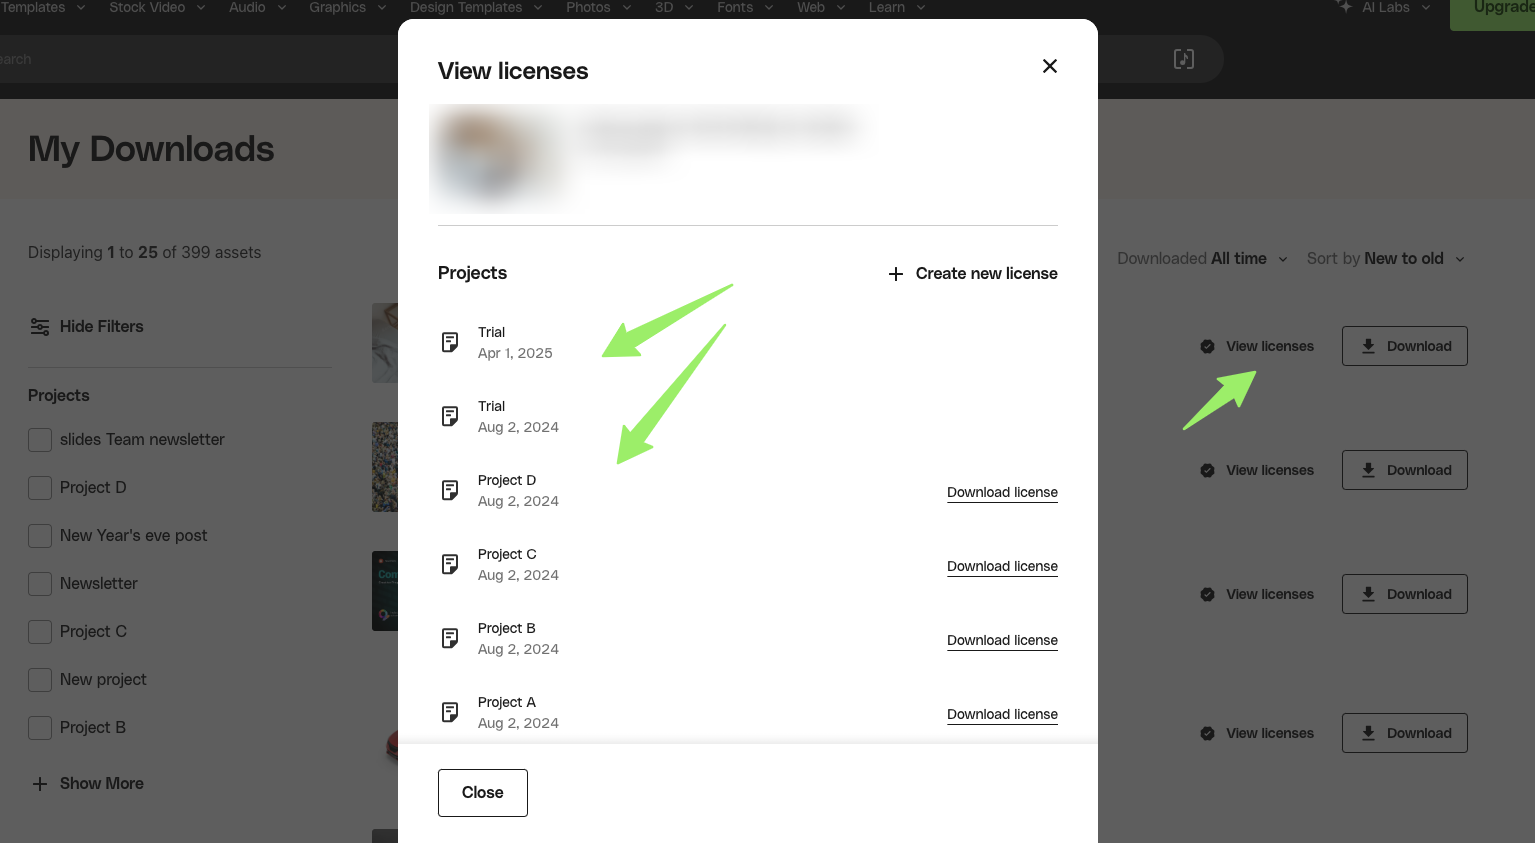Click the plus icon next to Show More
The width and height of the screenshot is (1535, 843).
[40, 784]
